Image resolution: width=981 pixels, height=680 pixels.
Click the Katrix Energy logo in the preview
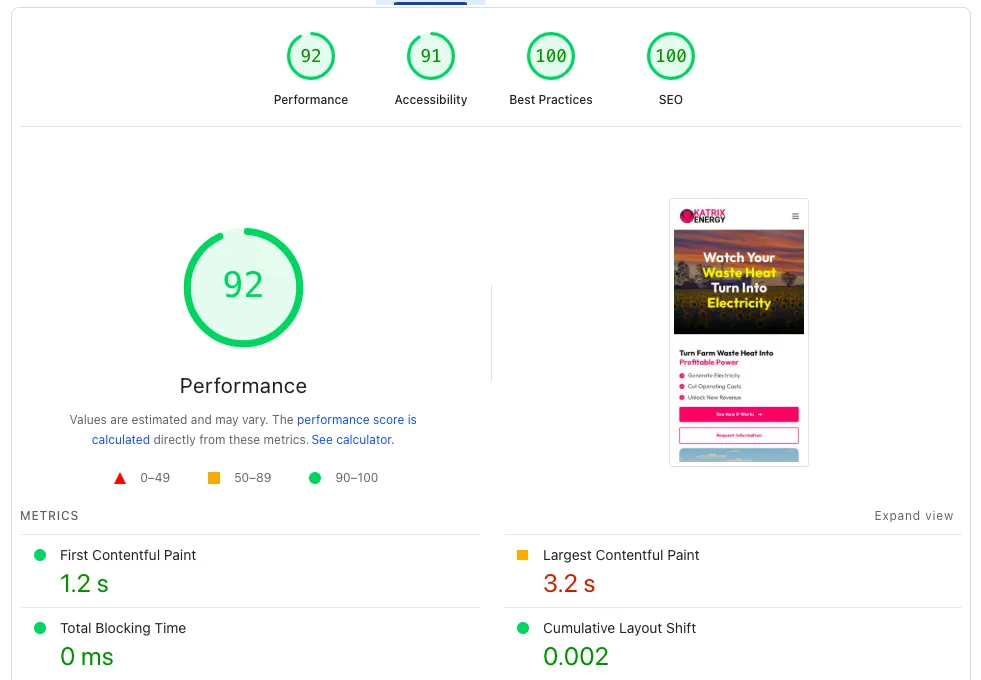[x=703, y=215]
